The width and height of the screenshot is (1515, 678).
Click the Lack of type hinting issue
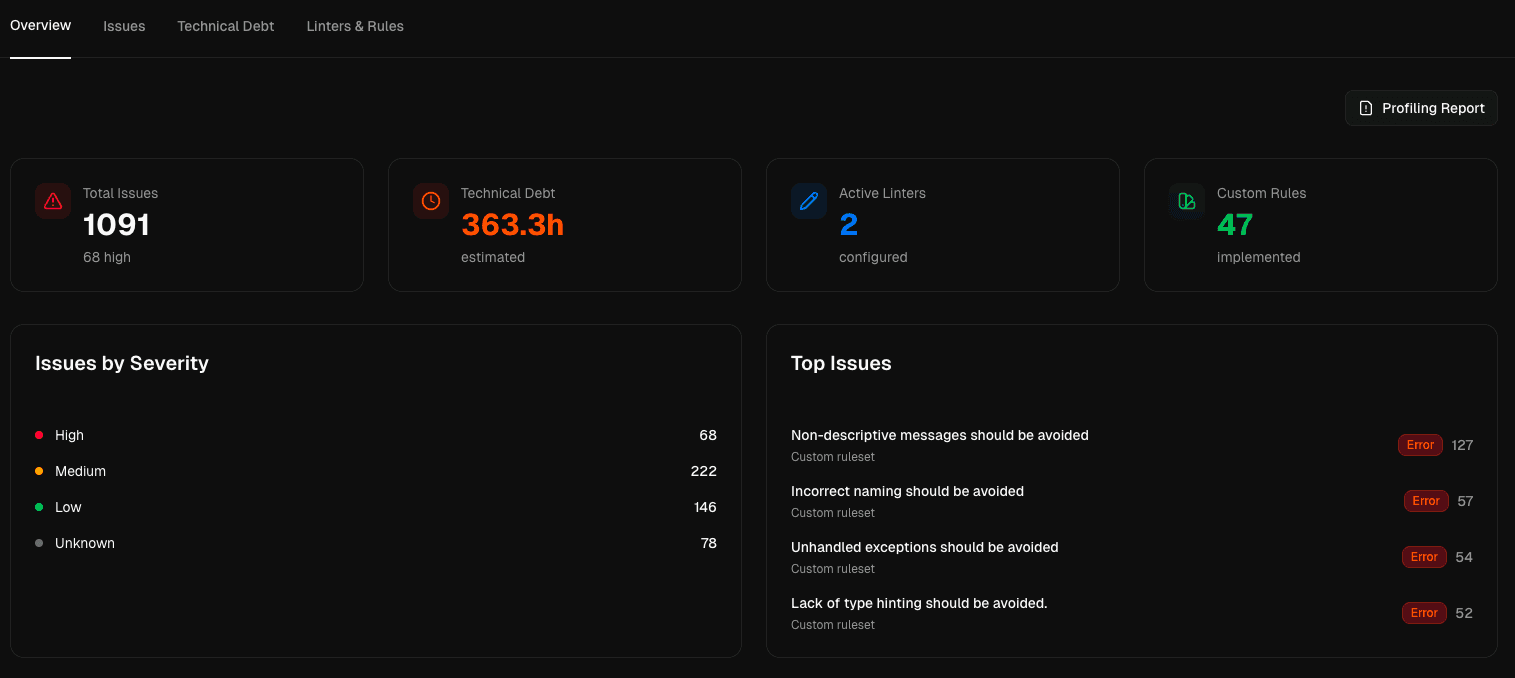point(918,603)
